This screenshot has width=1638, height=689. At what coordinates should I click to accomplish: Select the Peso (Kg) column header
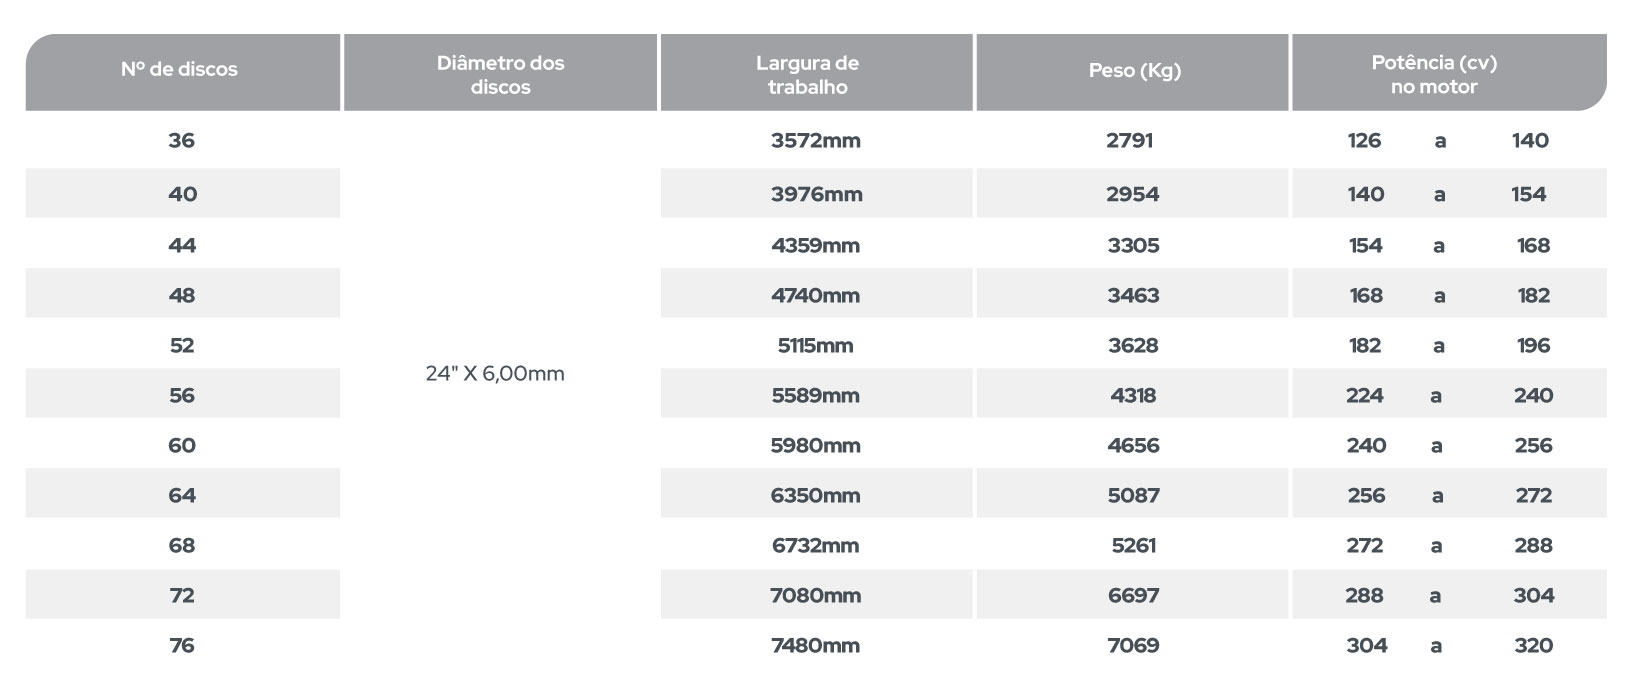point(1132,72)
